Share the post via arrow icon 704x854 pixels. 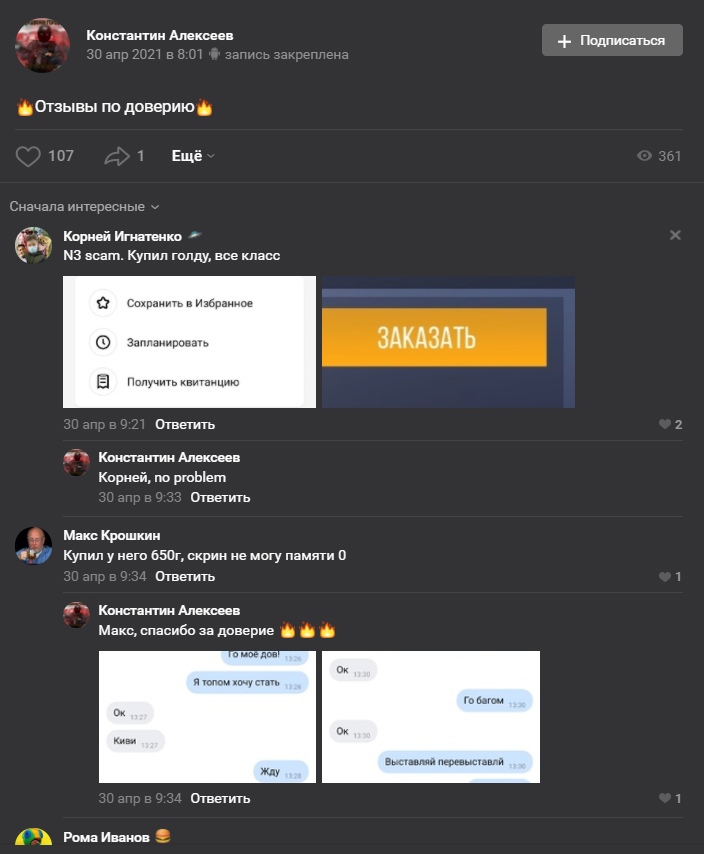(x=117, y=156)
